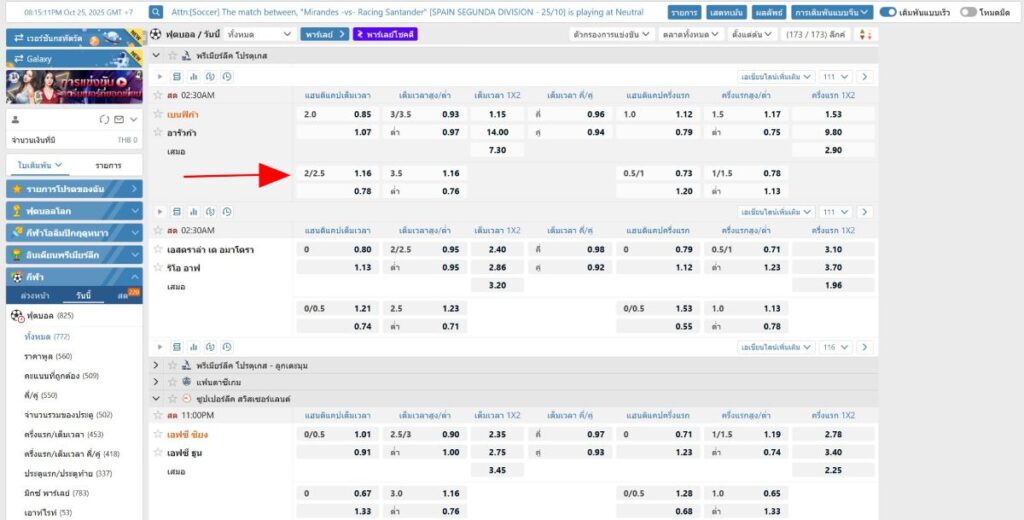Viewport: 1024px width, 520px height.
Task: Click the refresh balance icon in account panel
Action: (x=104, y=119)
